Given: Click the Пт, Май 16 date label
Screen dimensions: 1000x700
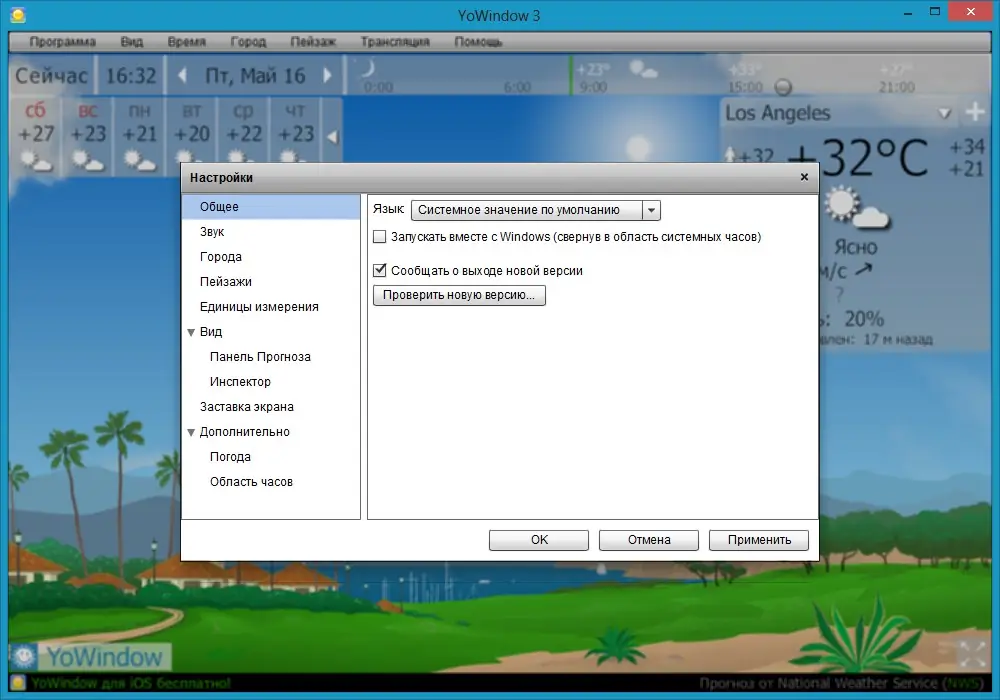Looking at the screenshot, I should [255, 76].
